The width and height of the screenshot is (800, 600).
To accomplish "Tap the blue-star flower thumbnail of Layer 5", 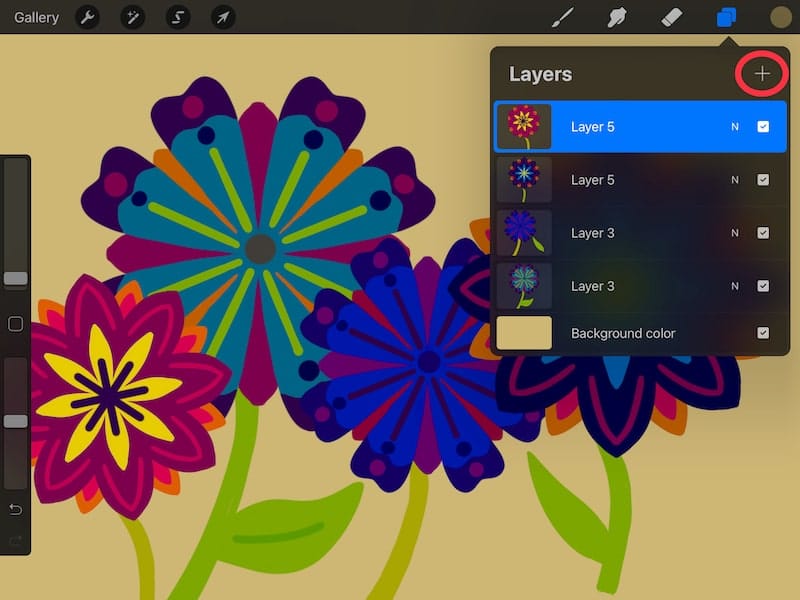I will coord(524,180).
